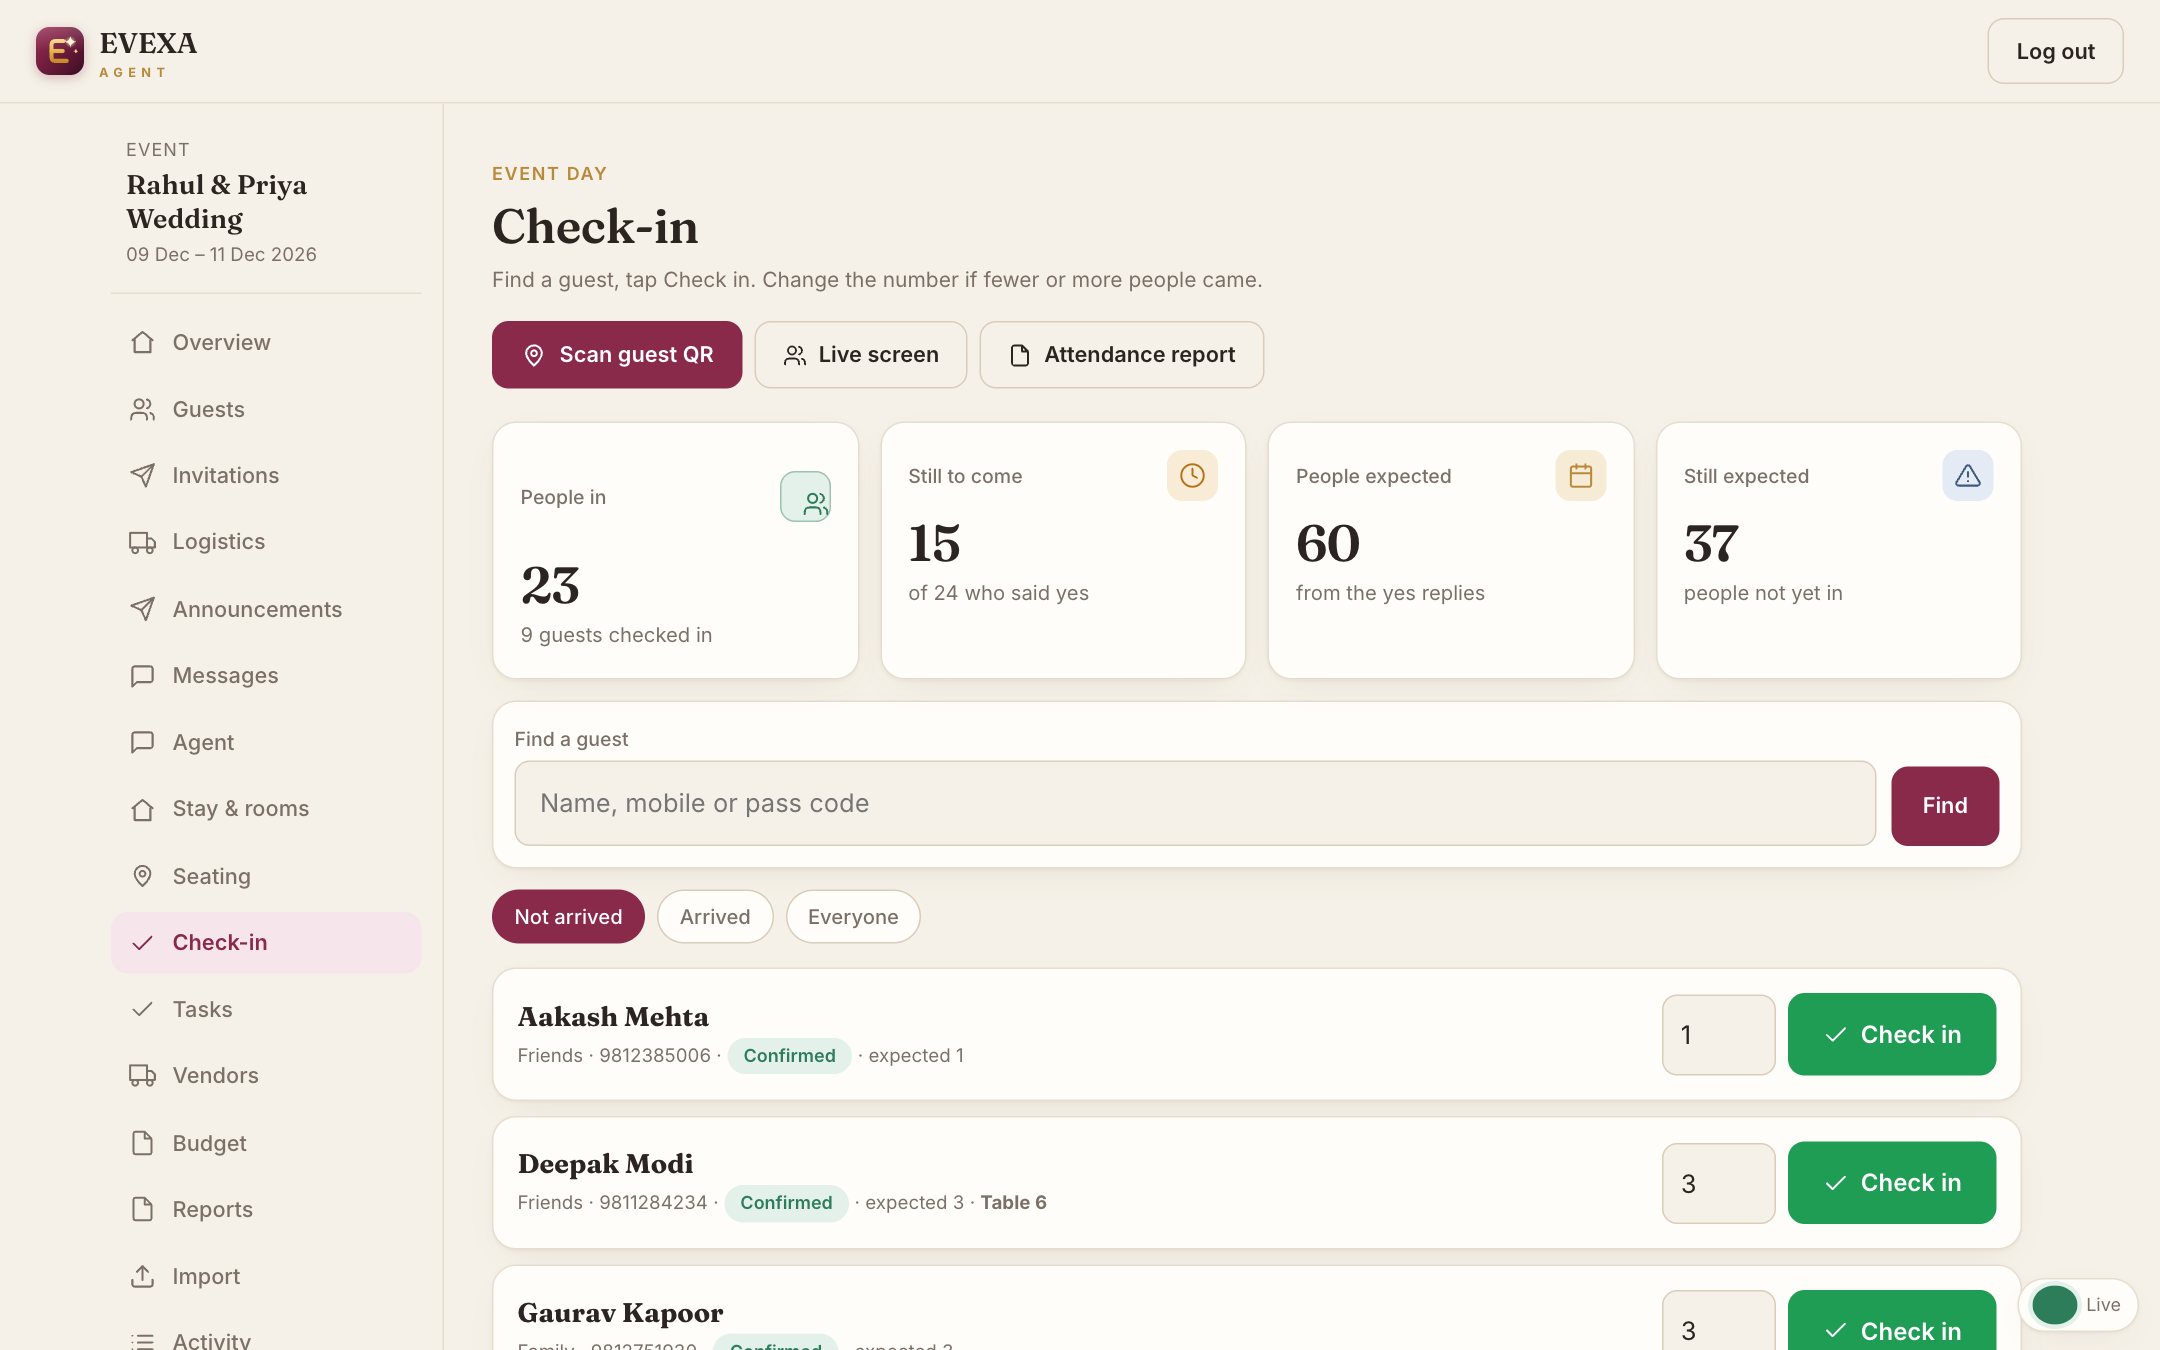Click Aakash Mehta's Confirmed badge
The image size is (2160, 1350).
(x=789, y=1055)
